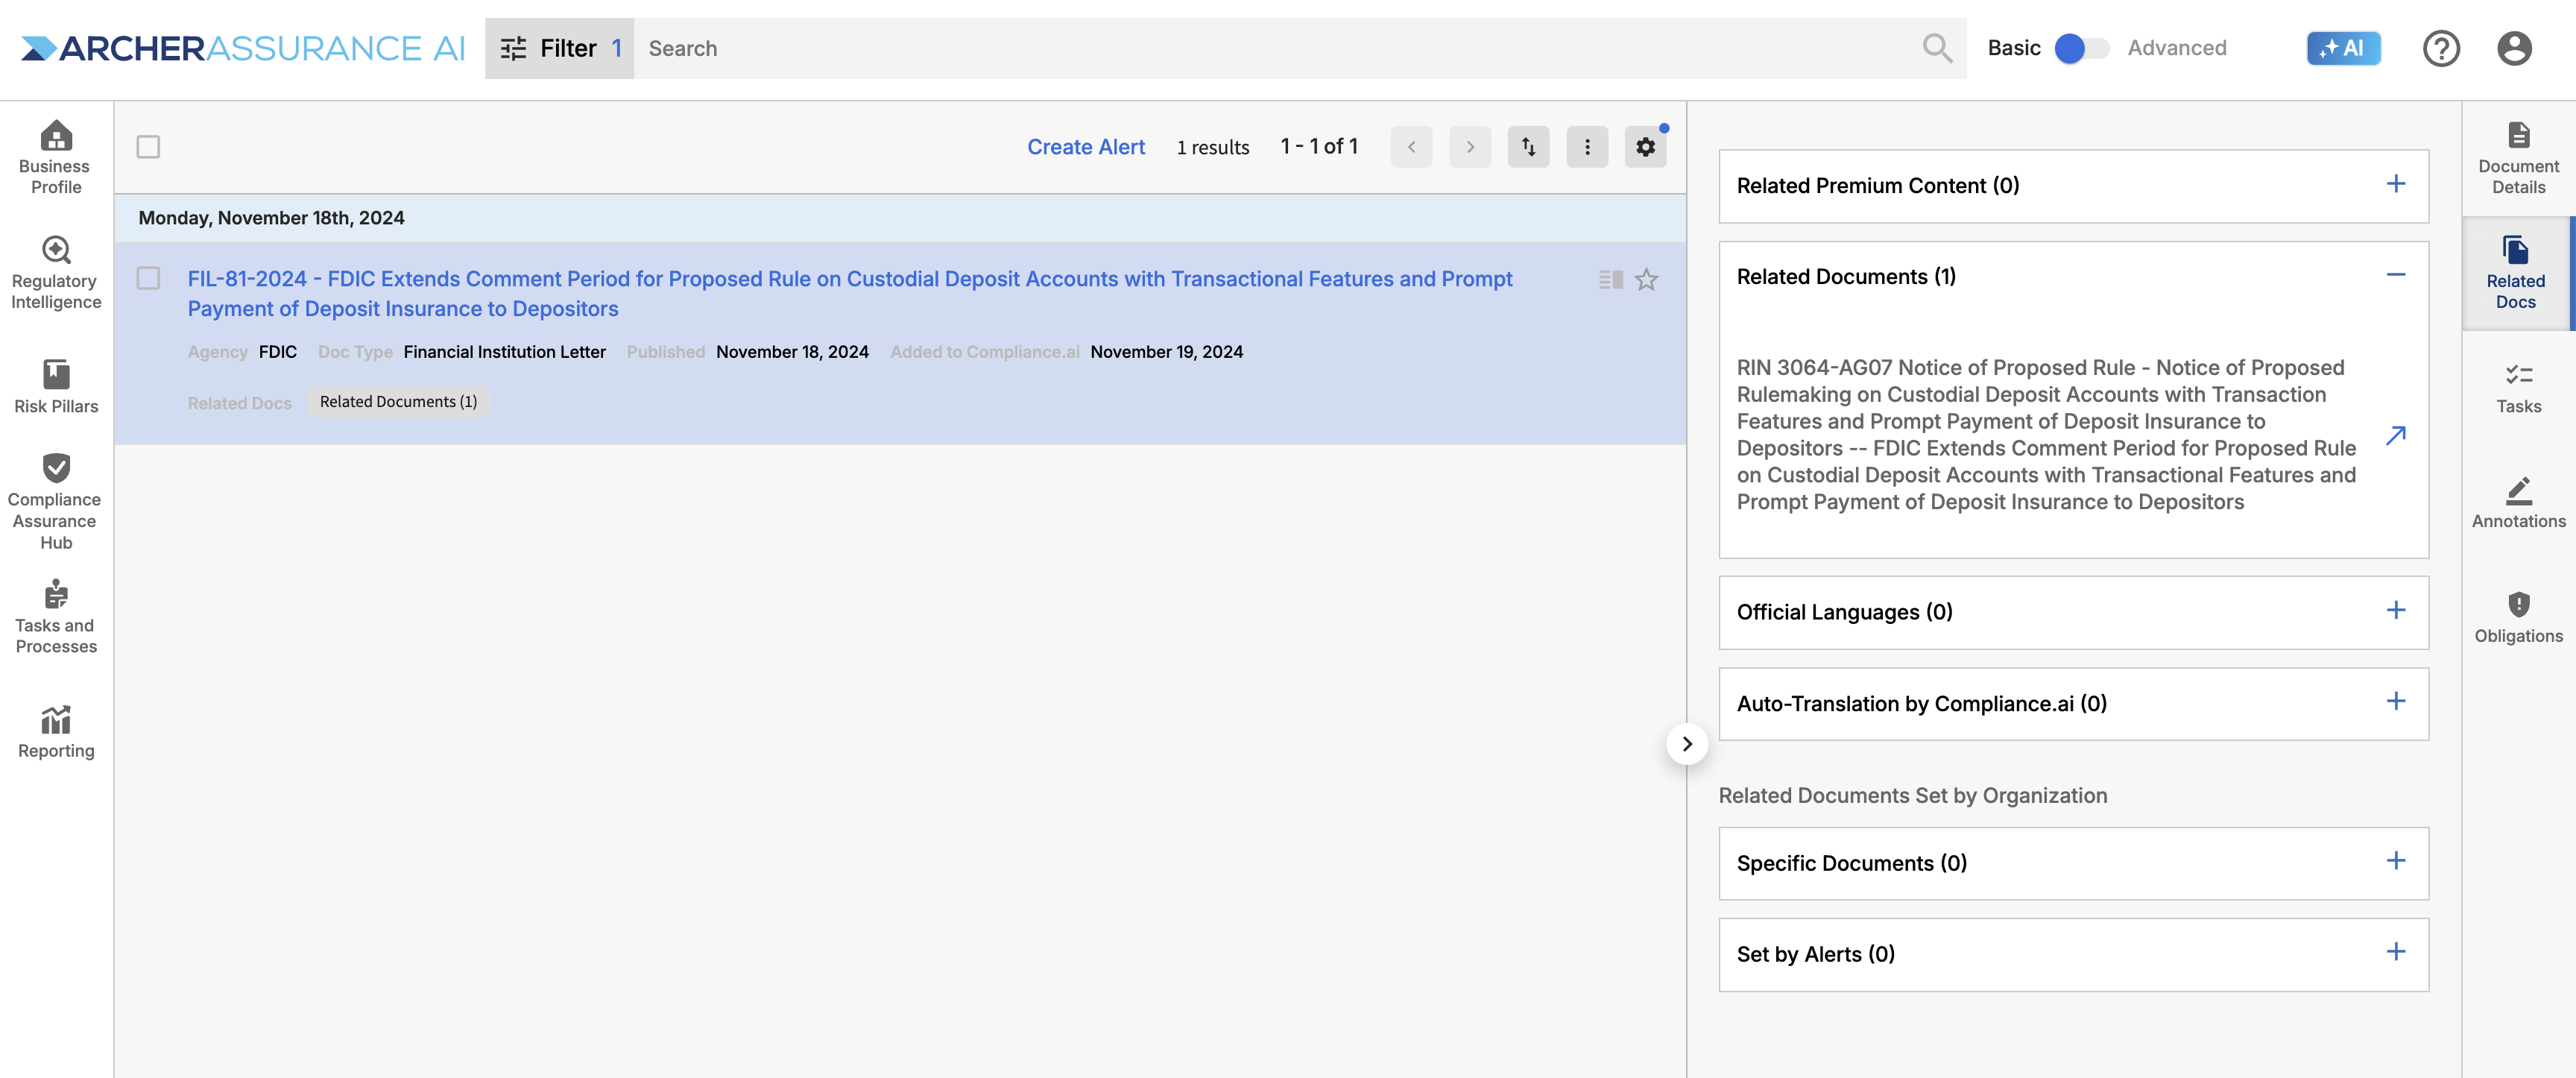Collapse the right panel with chevron
This screenshot has width=2576, height=1078.
[x=1687, y=744]
